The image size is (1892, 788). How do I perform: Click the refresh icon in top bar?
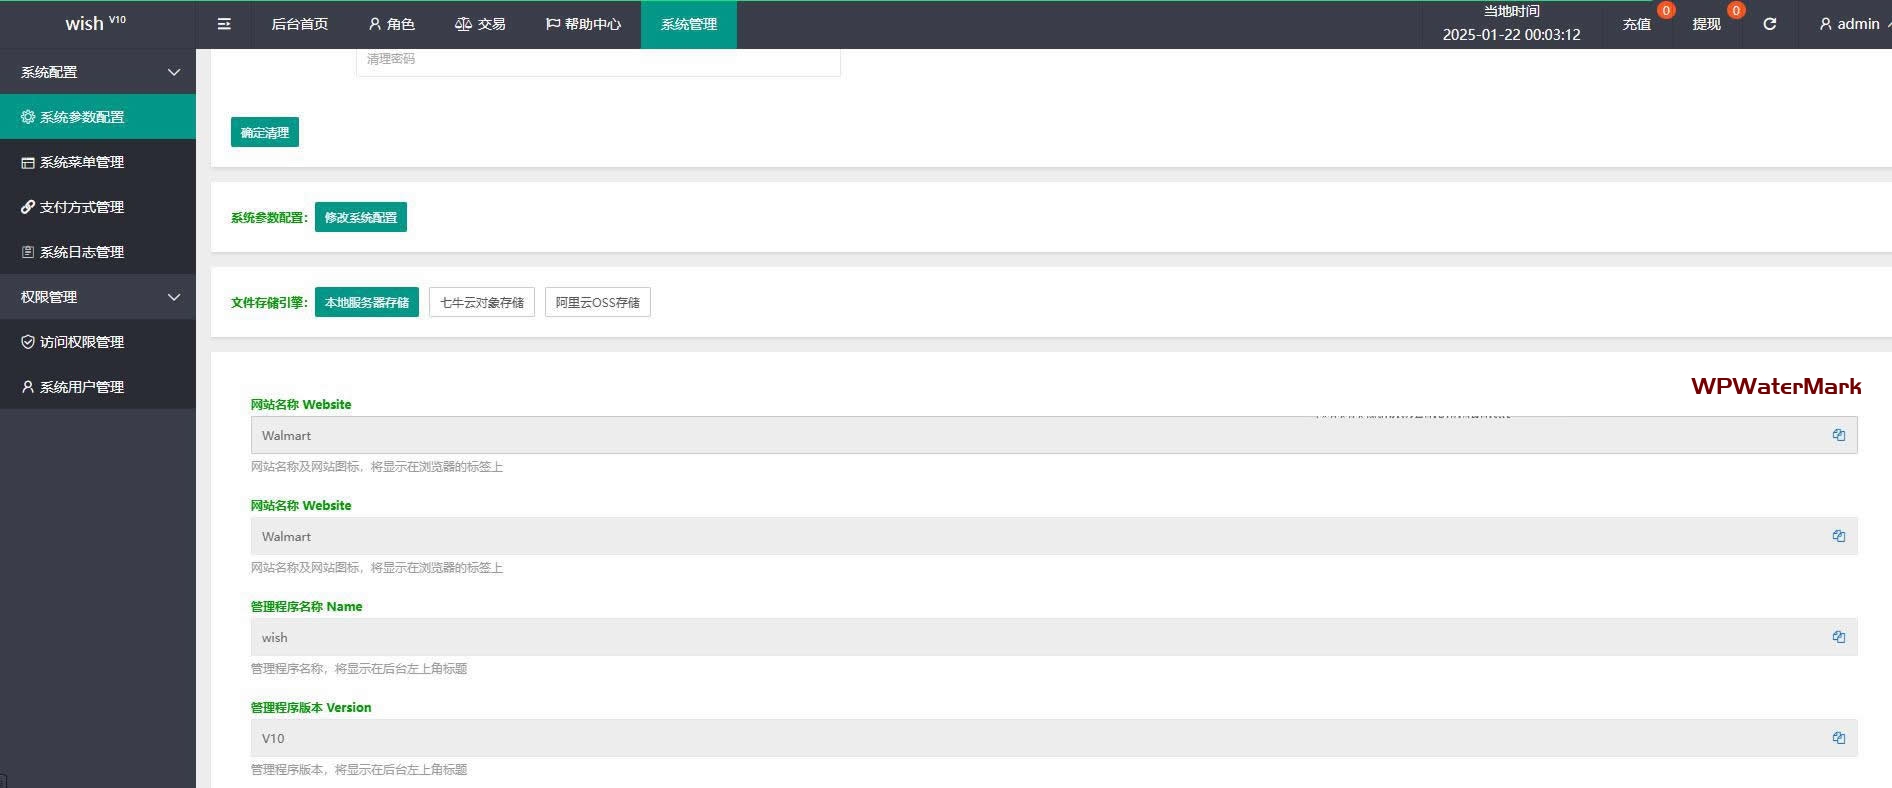(x=1769, y=24)
